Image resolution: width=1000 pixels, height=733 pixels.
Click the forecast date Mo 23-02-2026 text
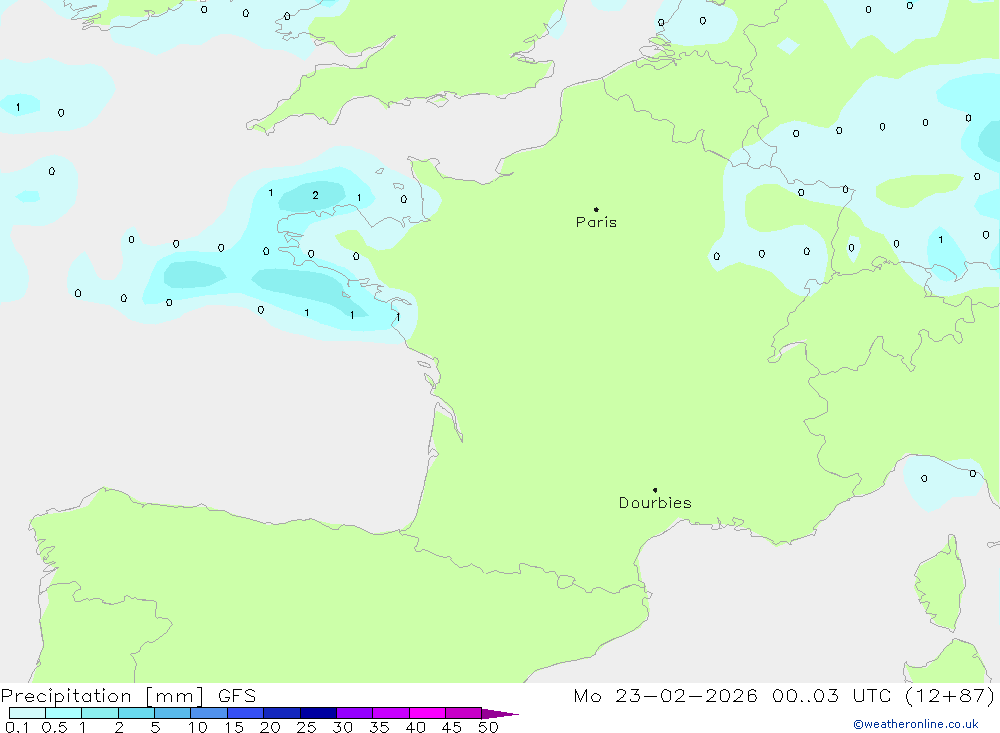click(x=666, y=696)
